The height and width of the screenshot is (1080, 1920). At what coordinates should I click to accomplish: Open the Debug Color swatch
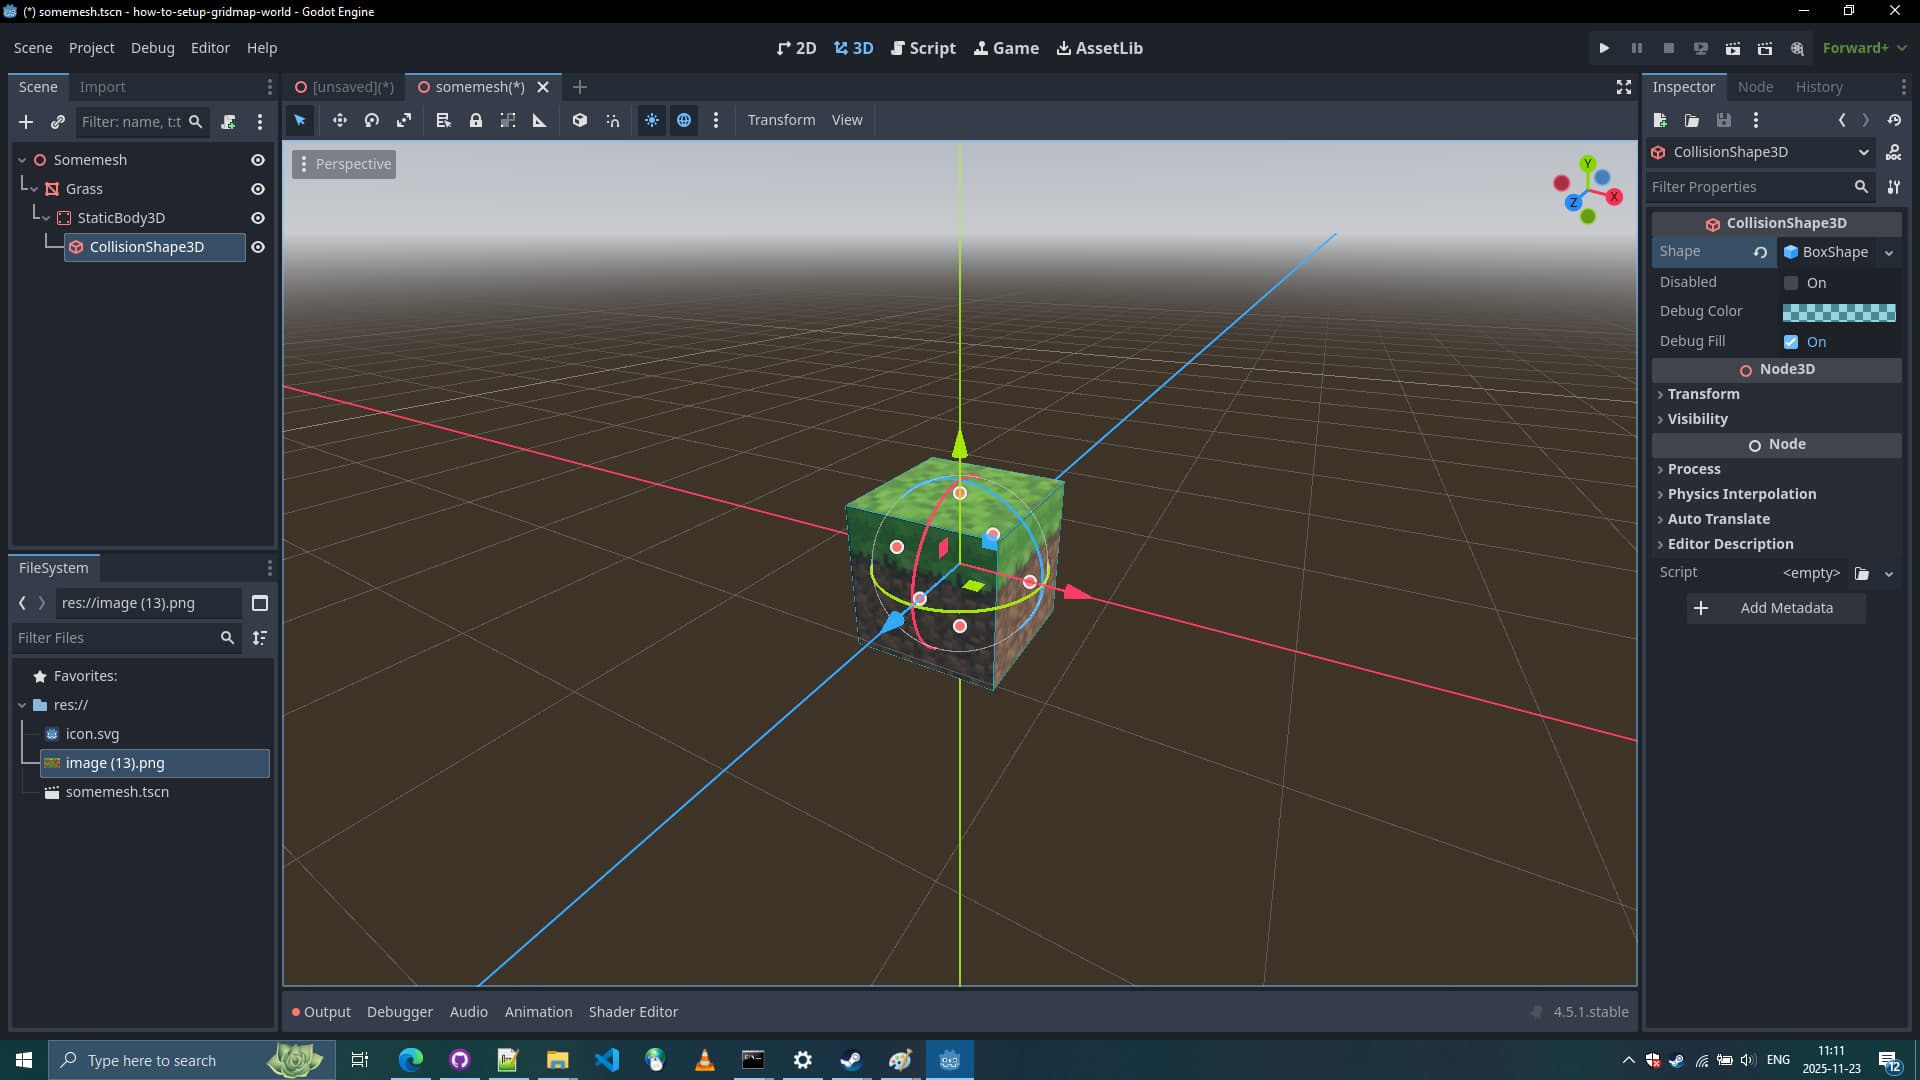[1838, 312]
